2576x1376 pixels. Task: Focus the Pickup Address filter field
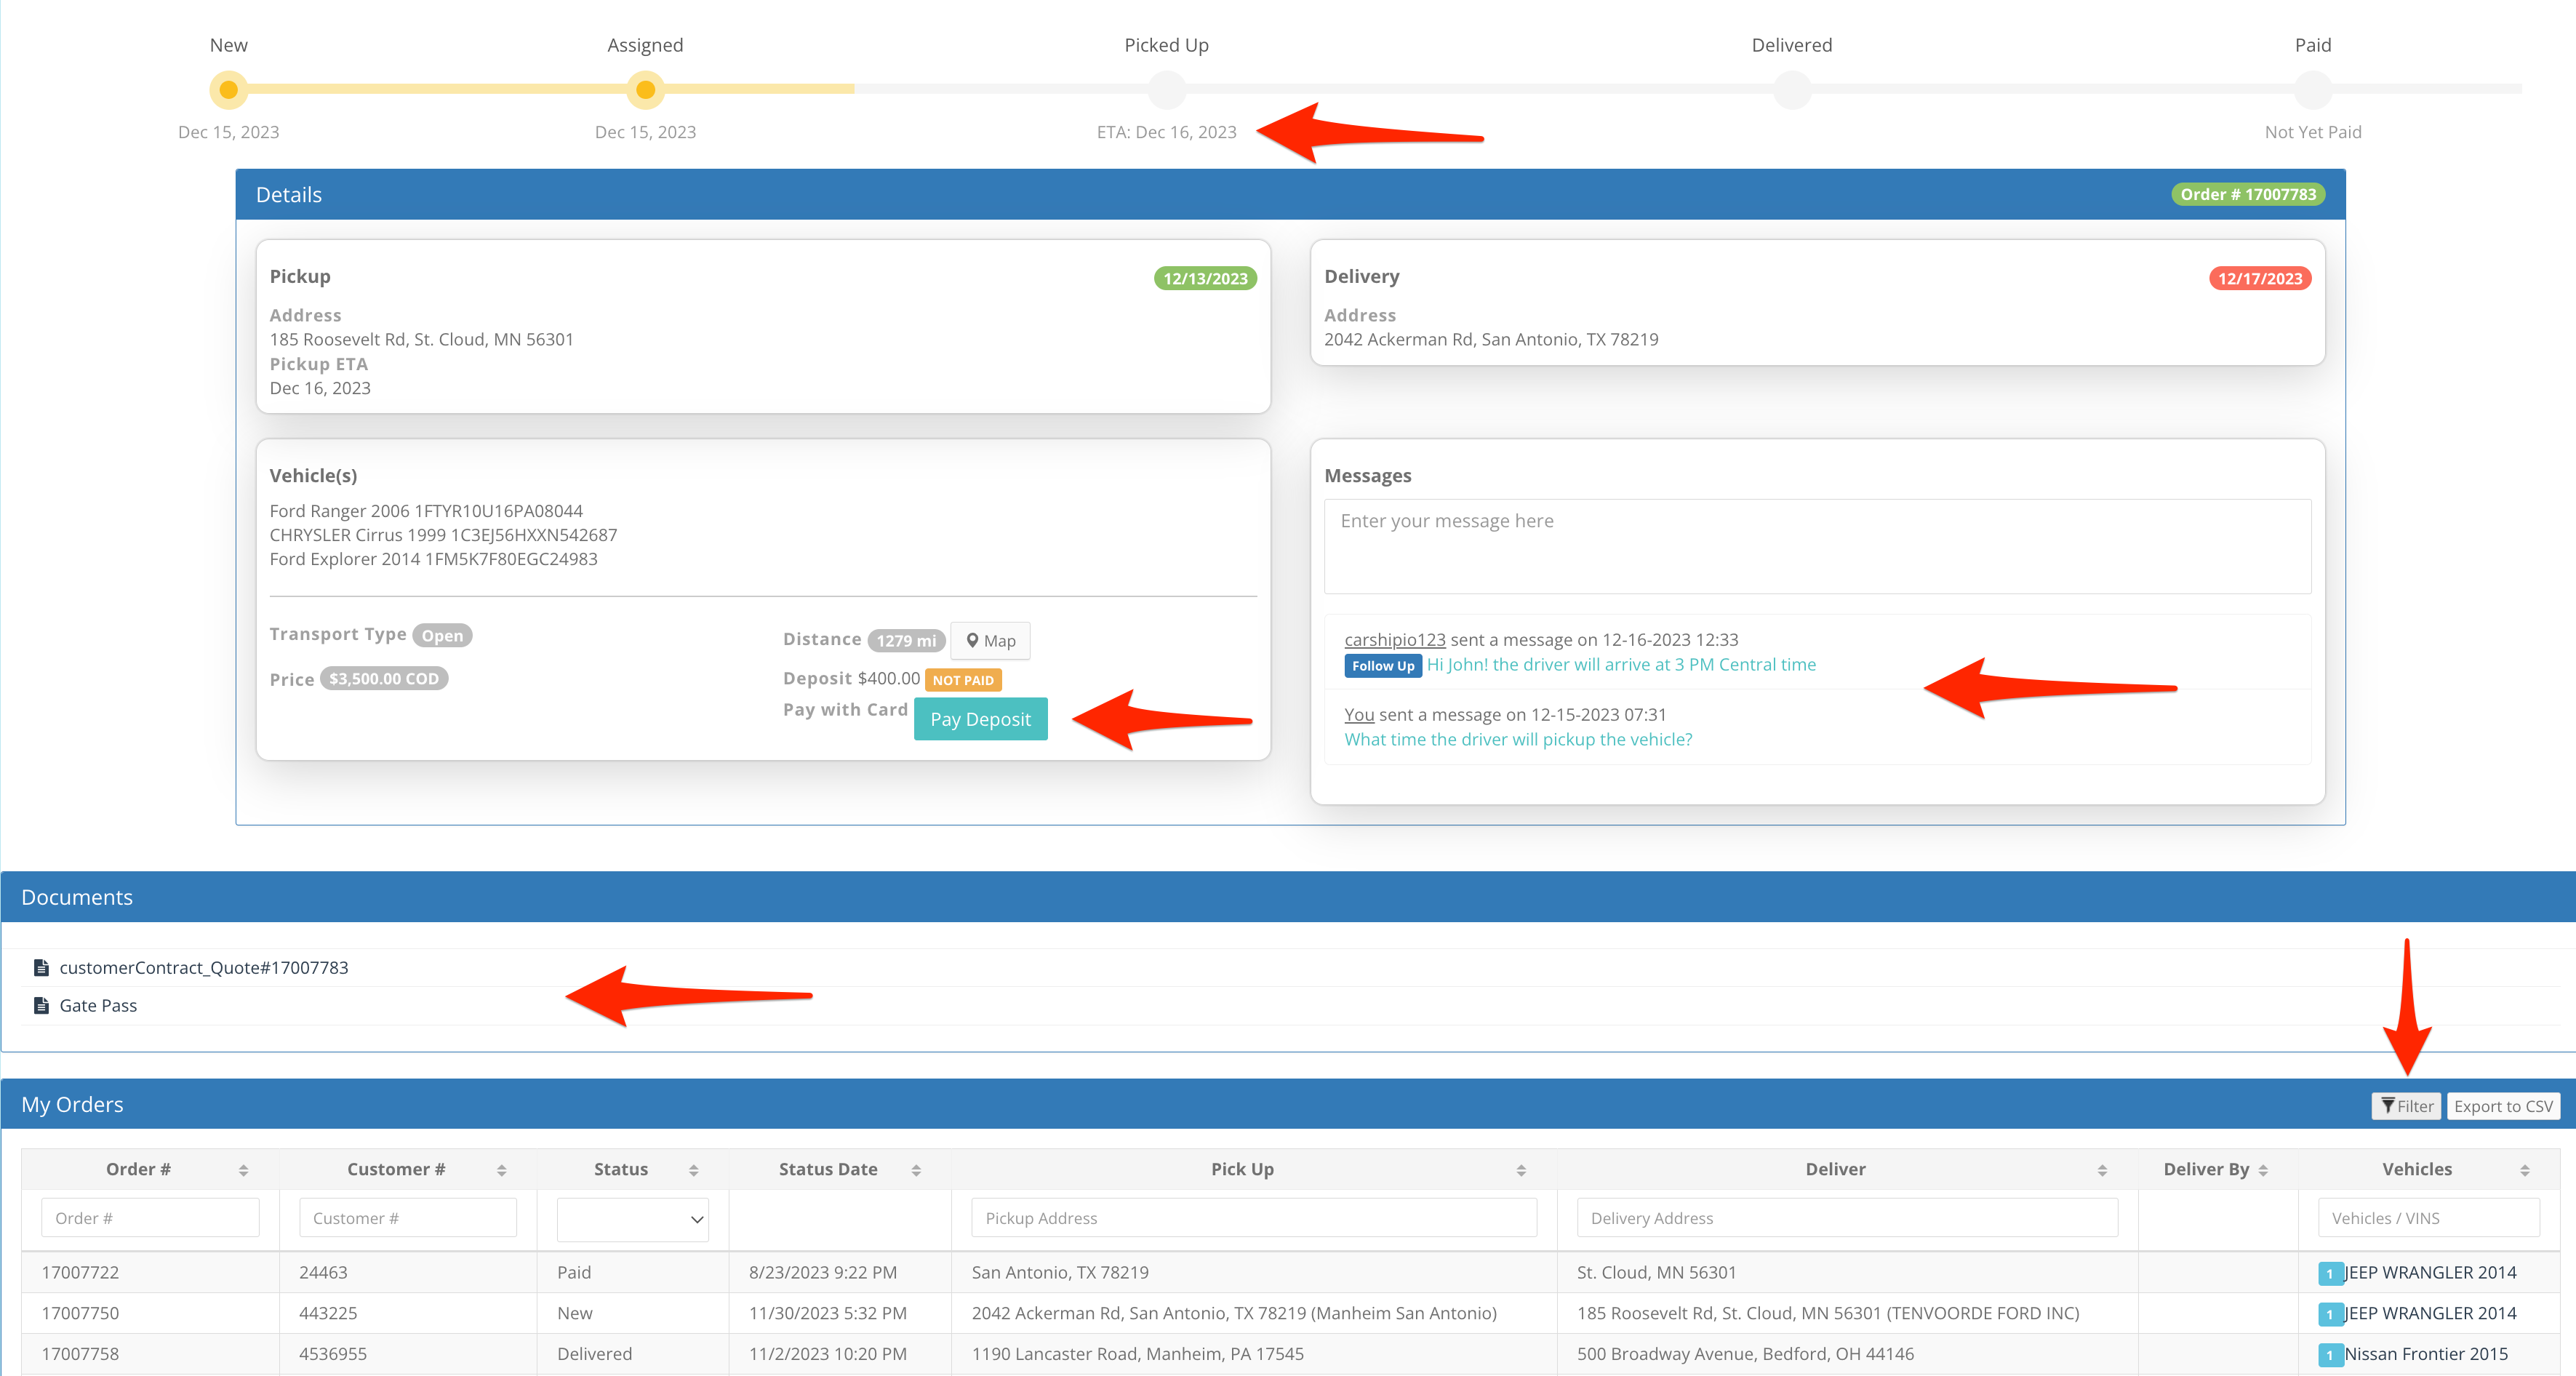click(1253, 1218)
